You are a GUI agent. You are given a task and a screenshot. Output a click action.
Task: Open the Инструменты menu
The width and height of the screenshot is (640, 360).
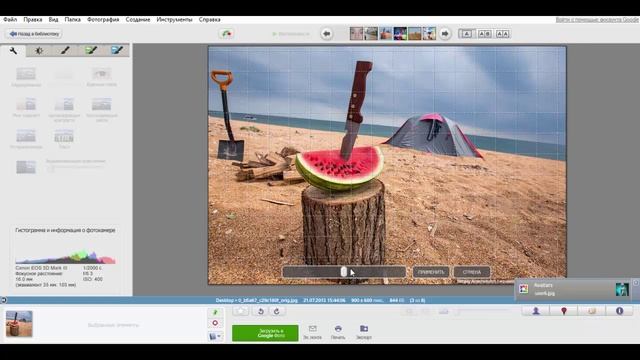tap(174, 20)
